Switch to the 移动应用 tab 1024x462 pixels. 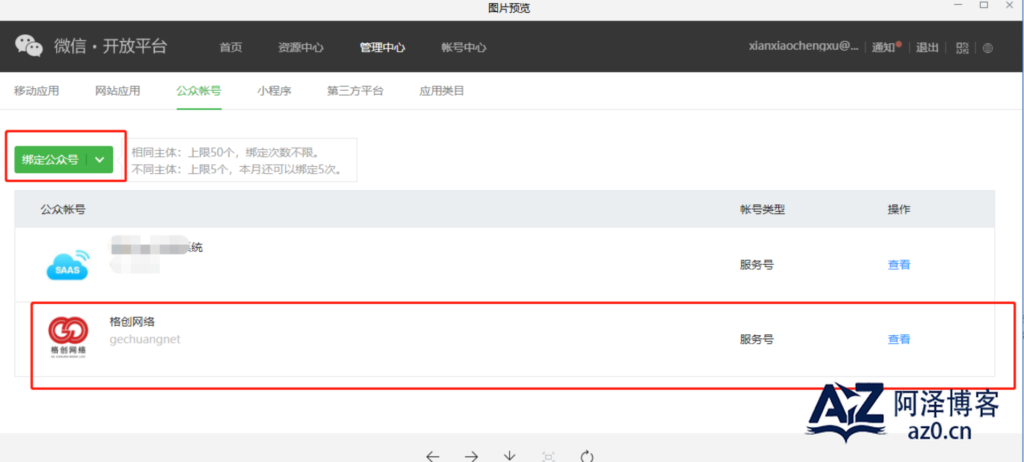pos(37,91)
